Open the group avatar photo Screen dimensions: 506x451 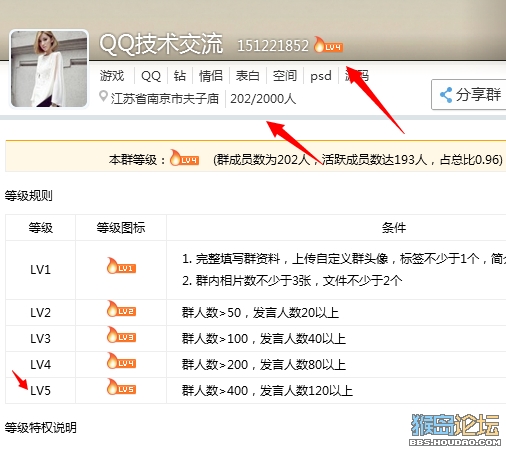pyautogui.click(x=49, y=69)
